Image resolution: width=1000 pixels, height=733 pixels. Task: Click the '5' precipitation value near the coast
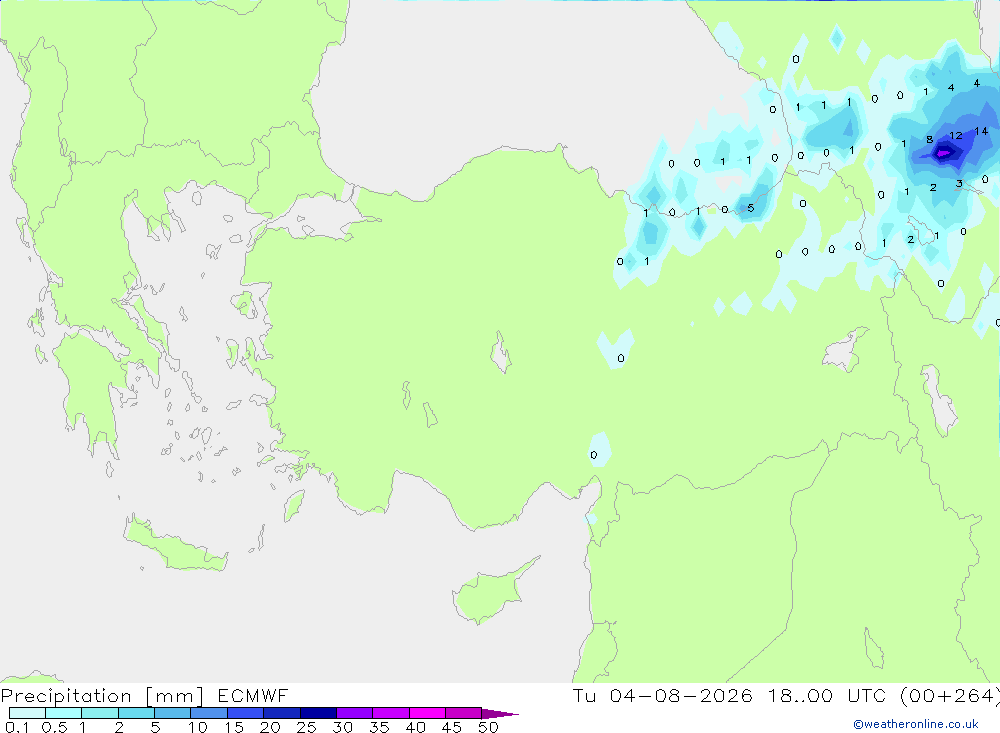pos(751,208)
